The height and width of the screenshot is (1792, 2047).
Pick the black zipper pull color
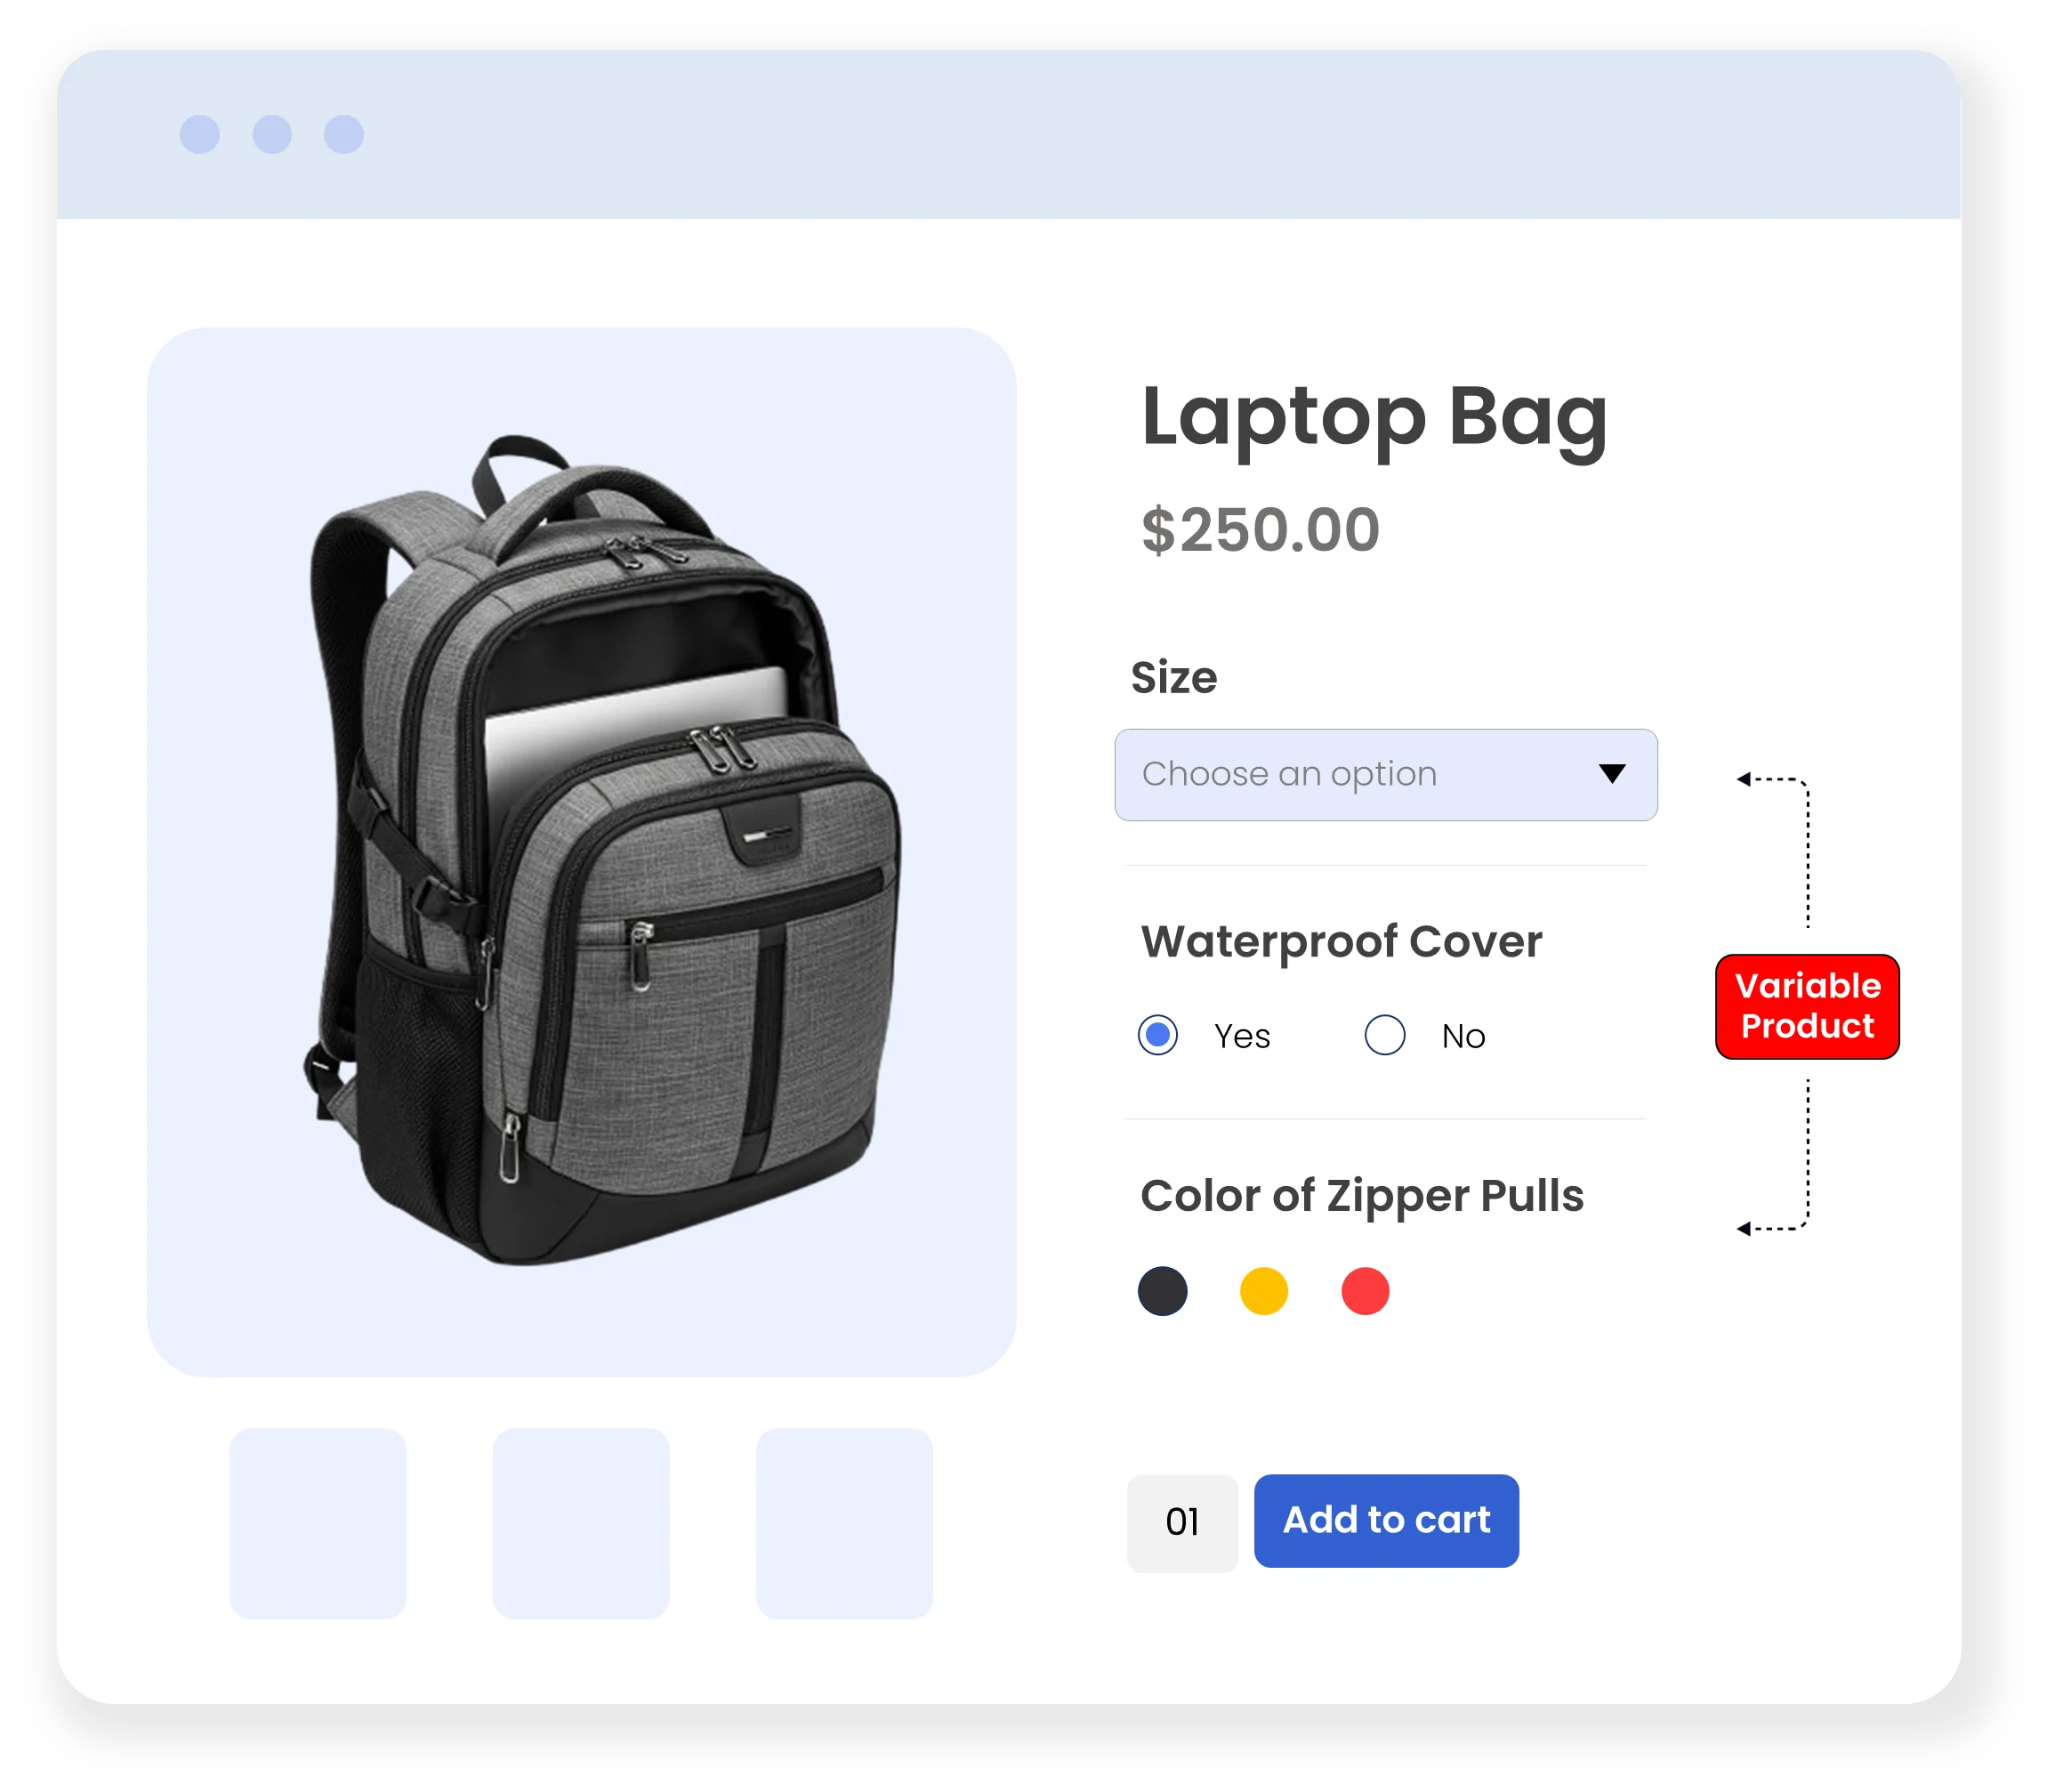point(1163,1291)
